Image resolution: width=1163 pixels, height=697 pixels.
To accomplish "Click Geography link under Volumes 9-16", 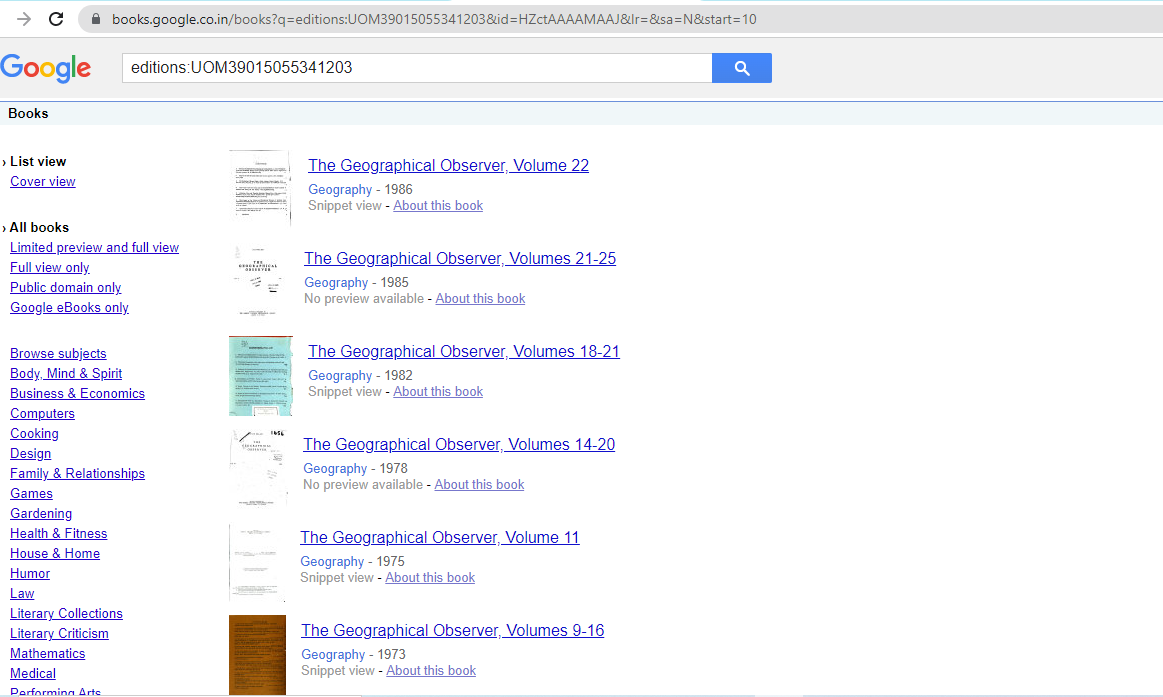I will (x=333, y=655).
